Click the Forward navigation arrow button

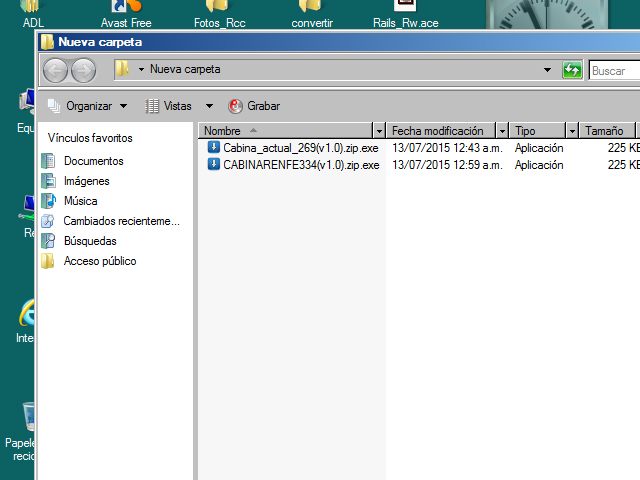pos(83,70)
